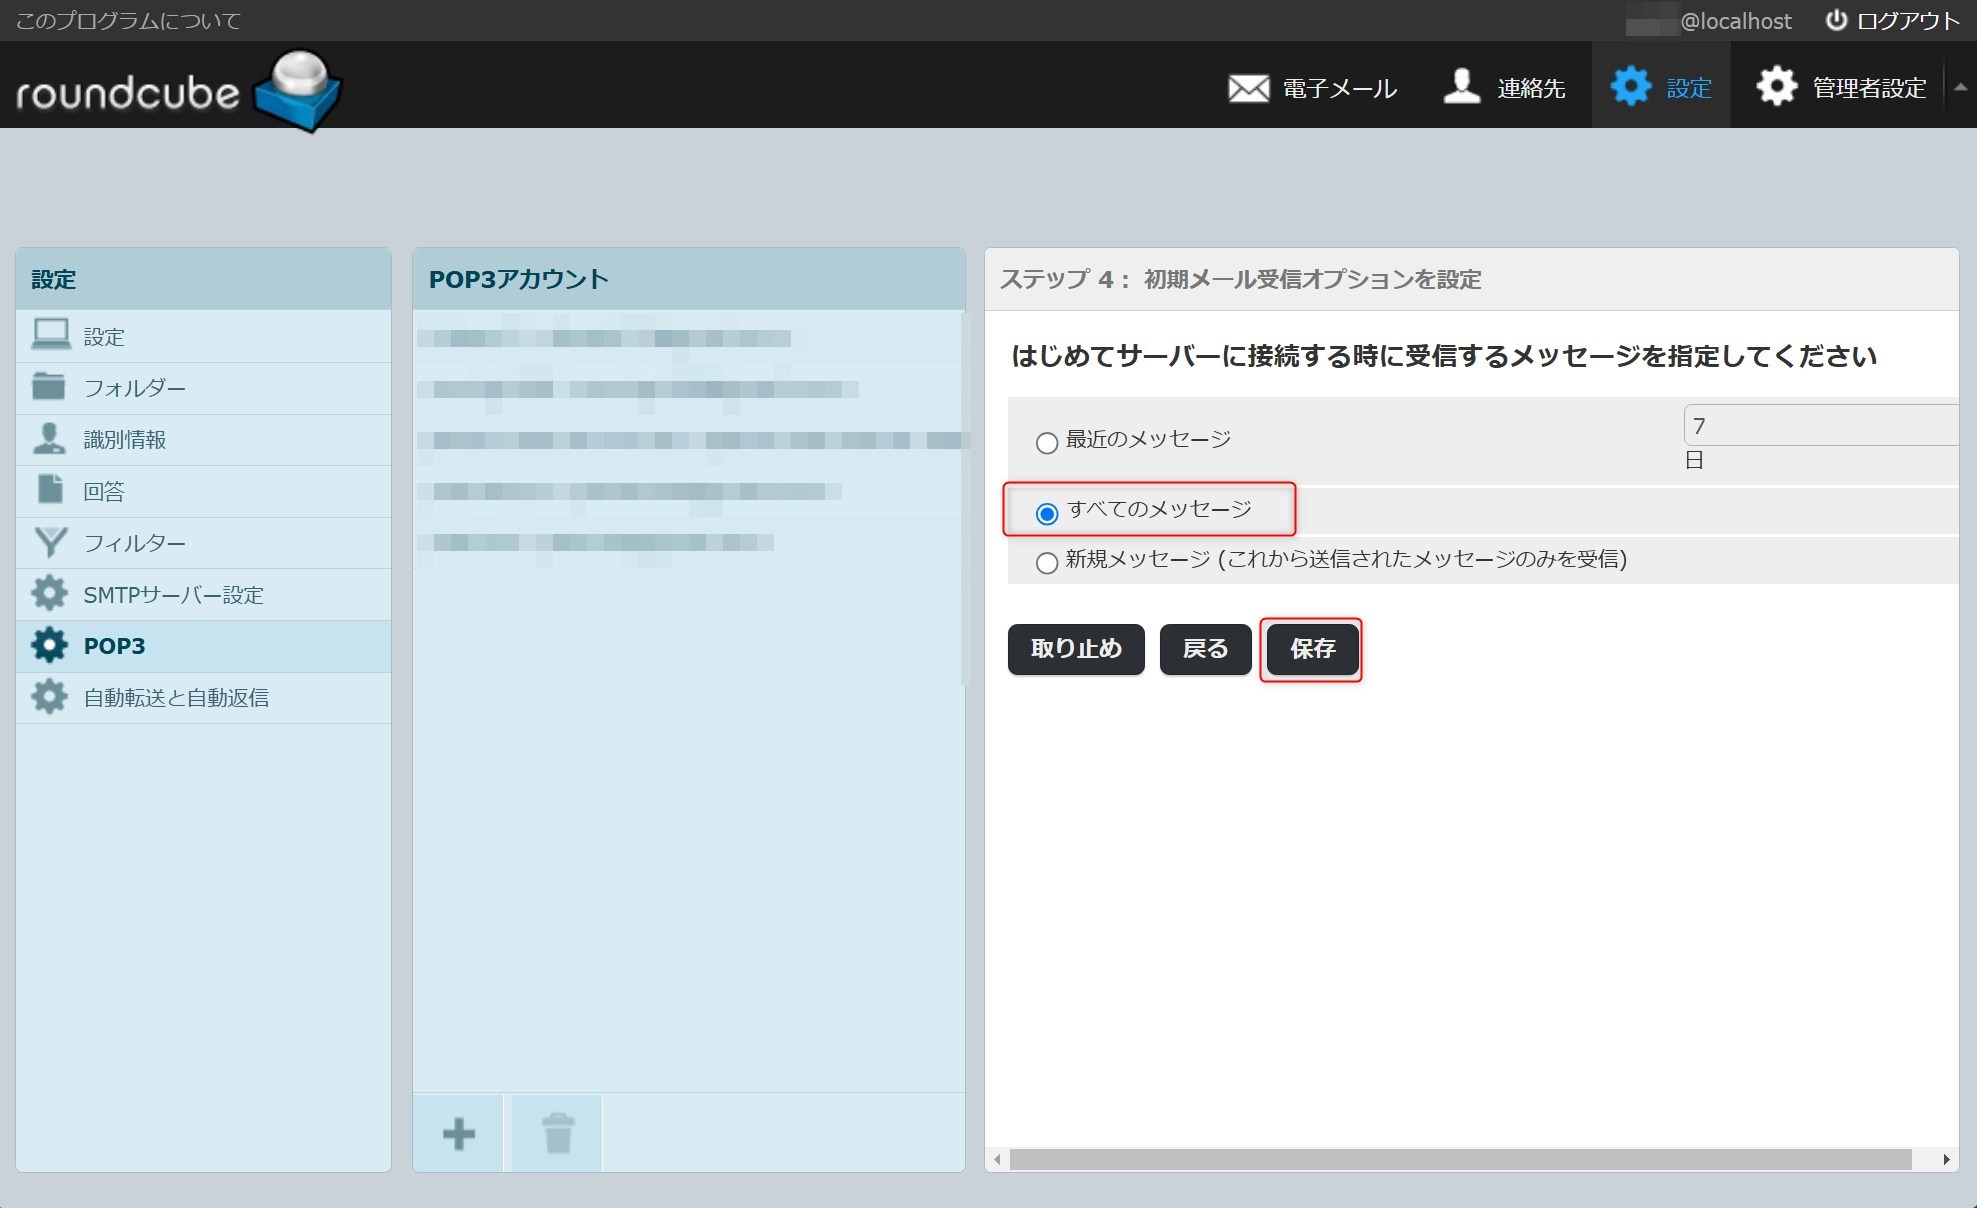Image resolution: width=1977 pixels, height=1208 pixels.
Task: Click the days input field showing 7
Action: 1820,426
